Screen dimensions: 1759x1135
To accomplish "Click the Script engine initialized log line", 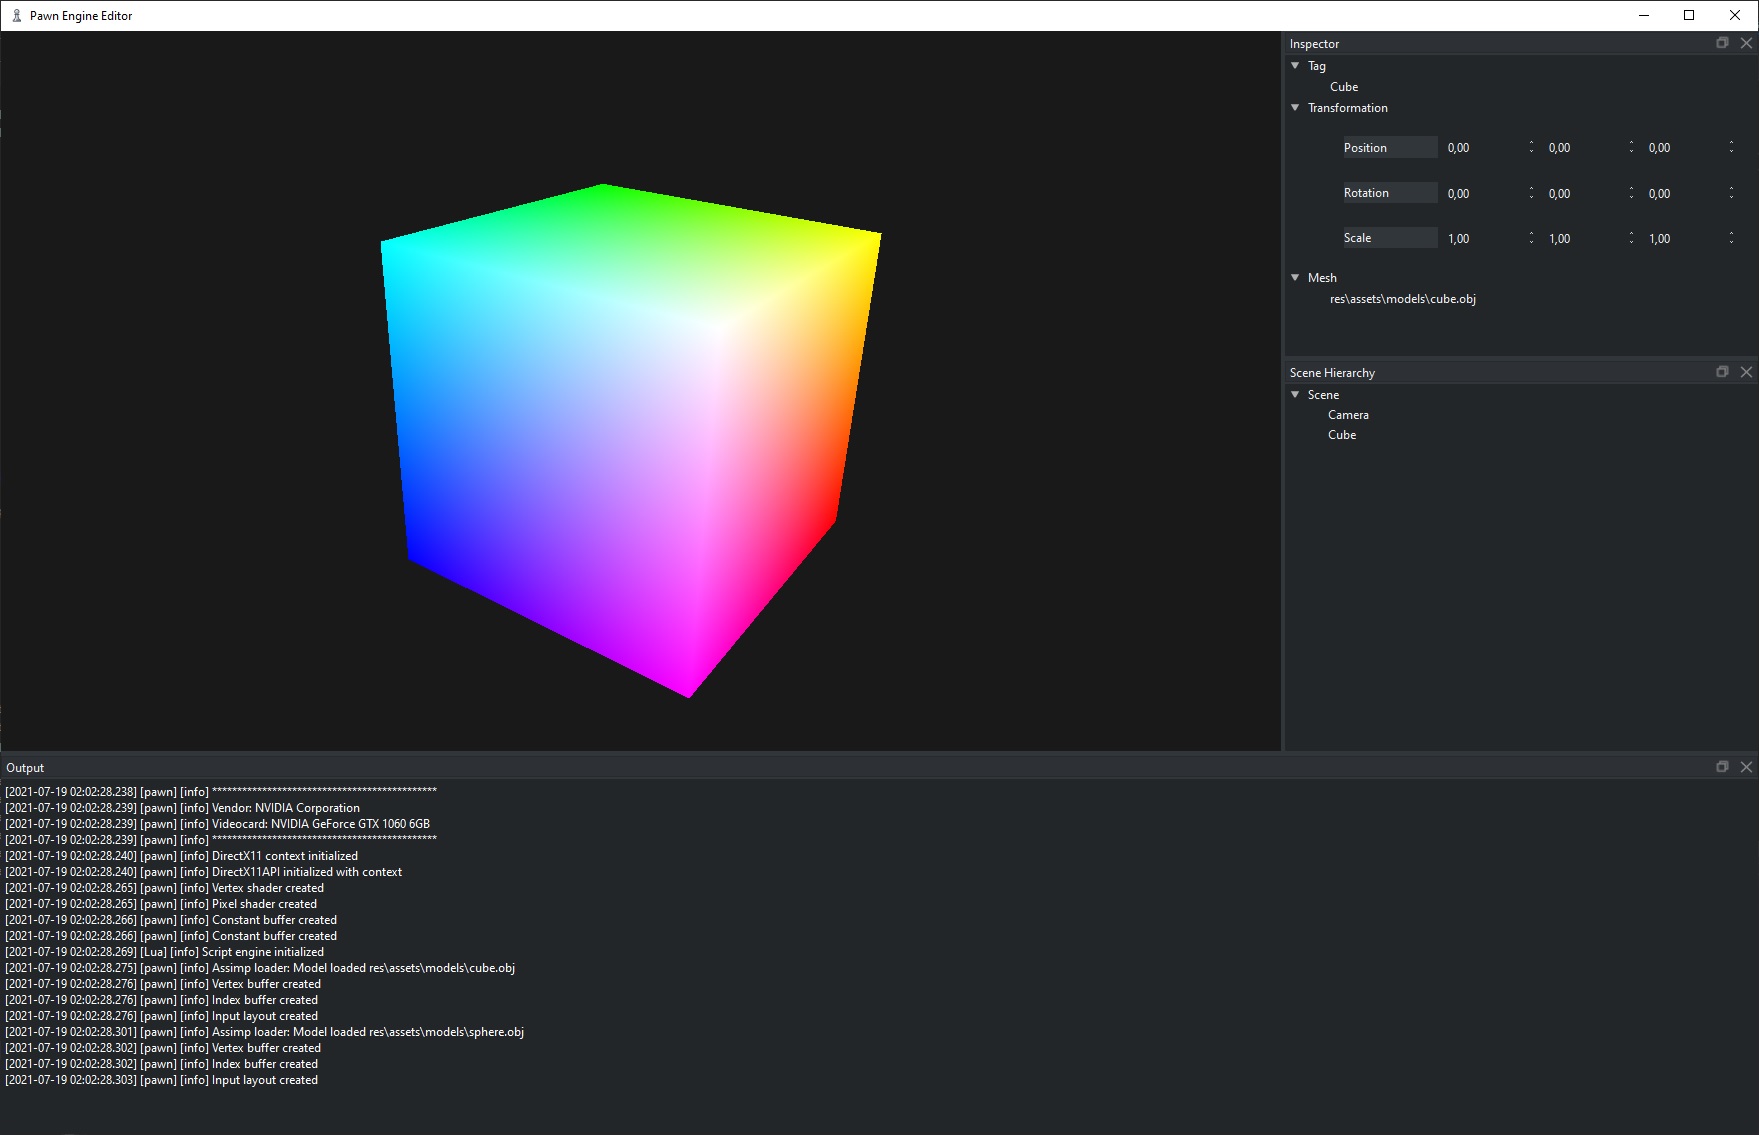I will (x=165, y=952).
